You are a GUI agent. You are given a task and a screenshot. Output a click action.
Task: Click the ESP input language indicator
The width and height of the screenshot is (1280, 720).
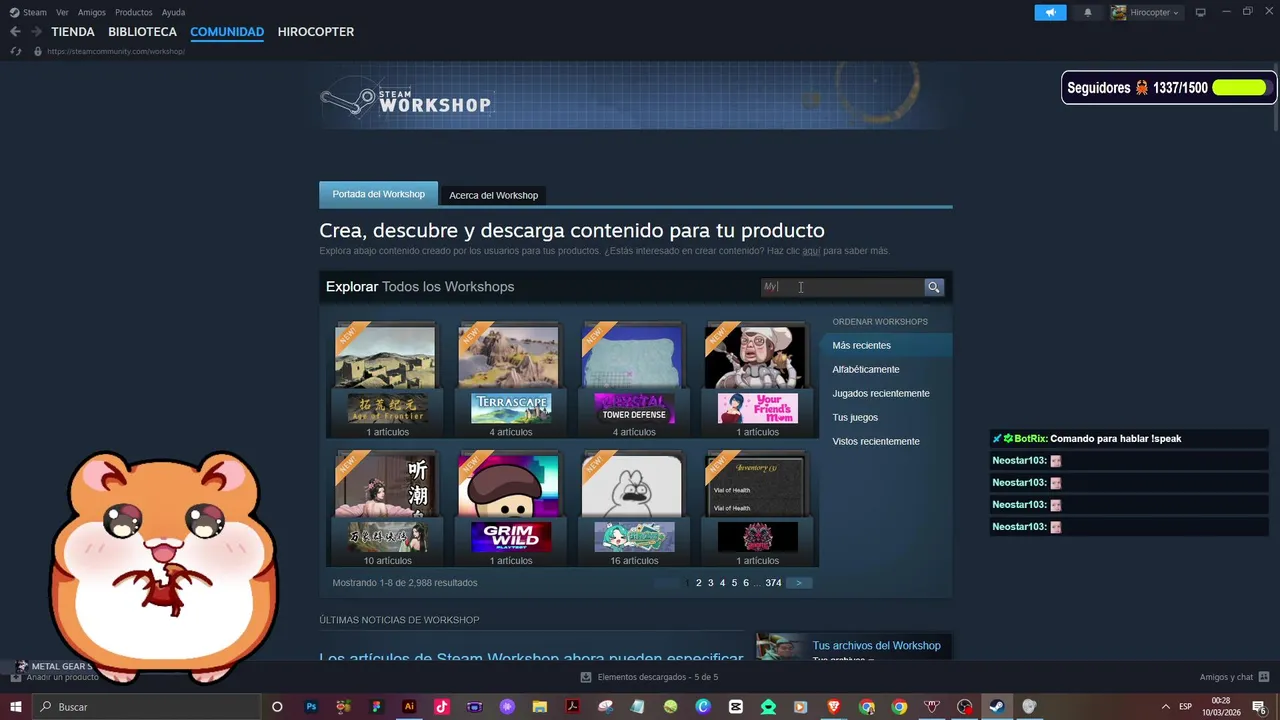[x=1186, y=707]
